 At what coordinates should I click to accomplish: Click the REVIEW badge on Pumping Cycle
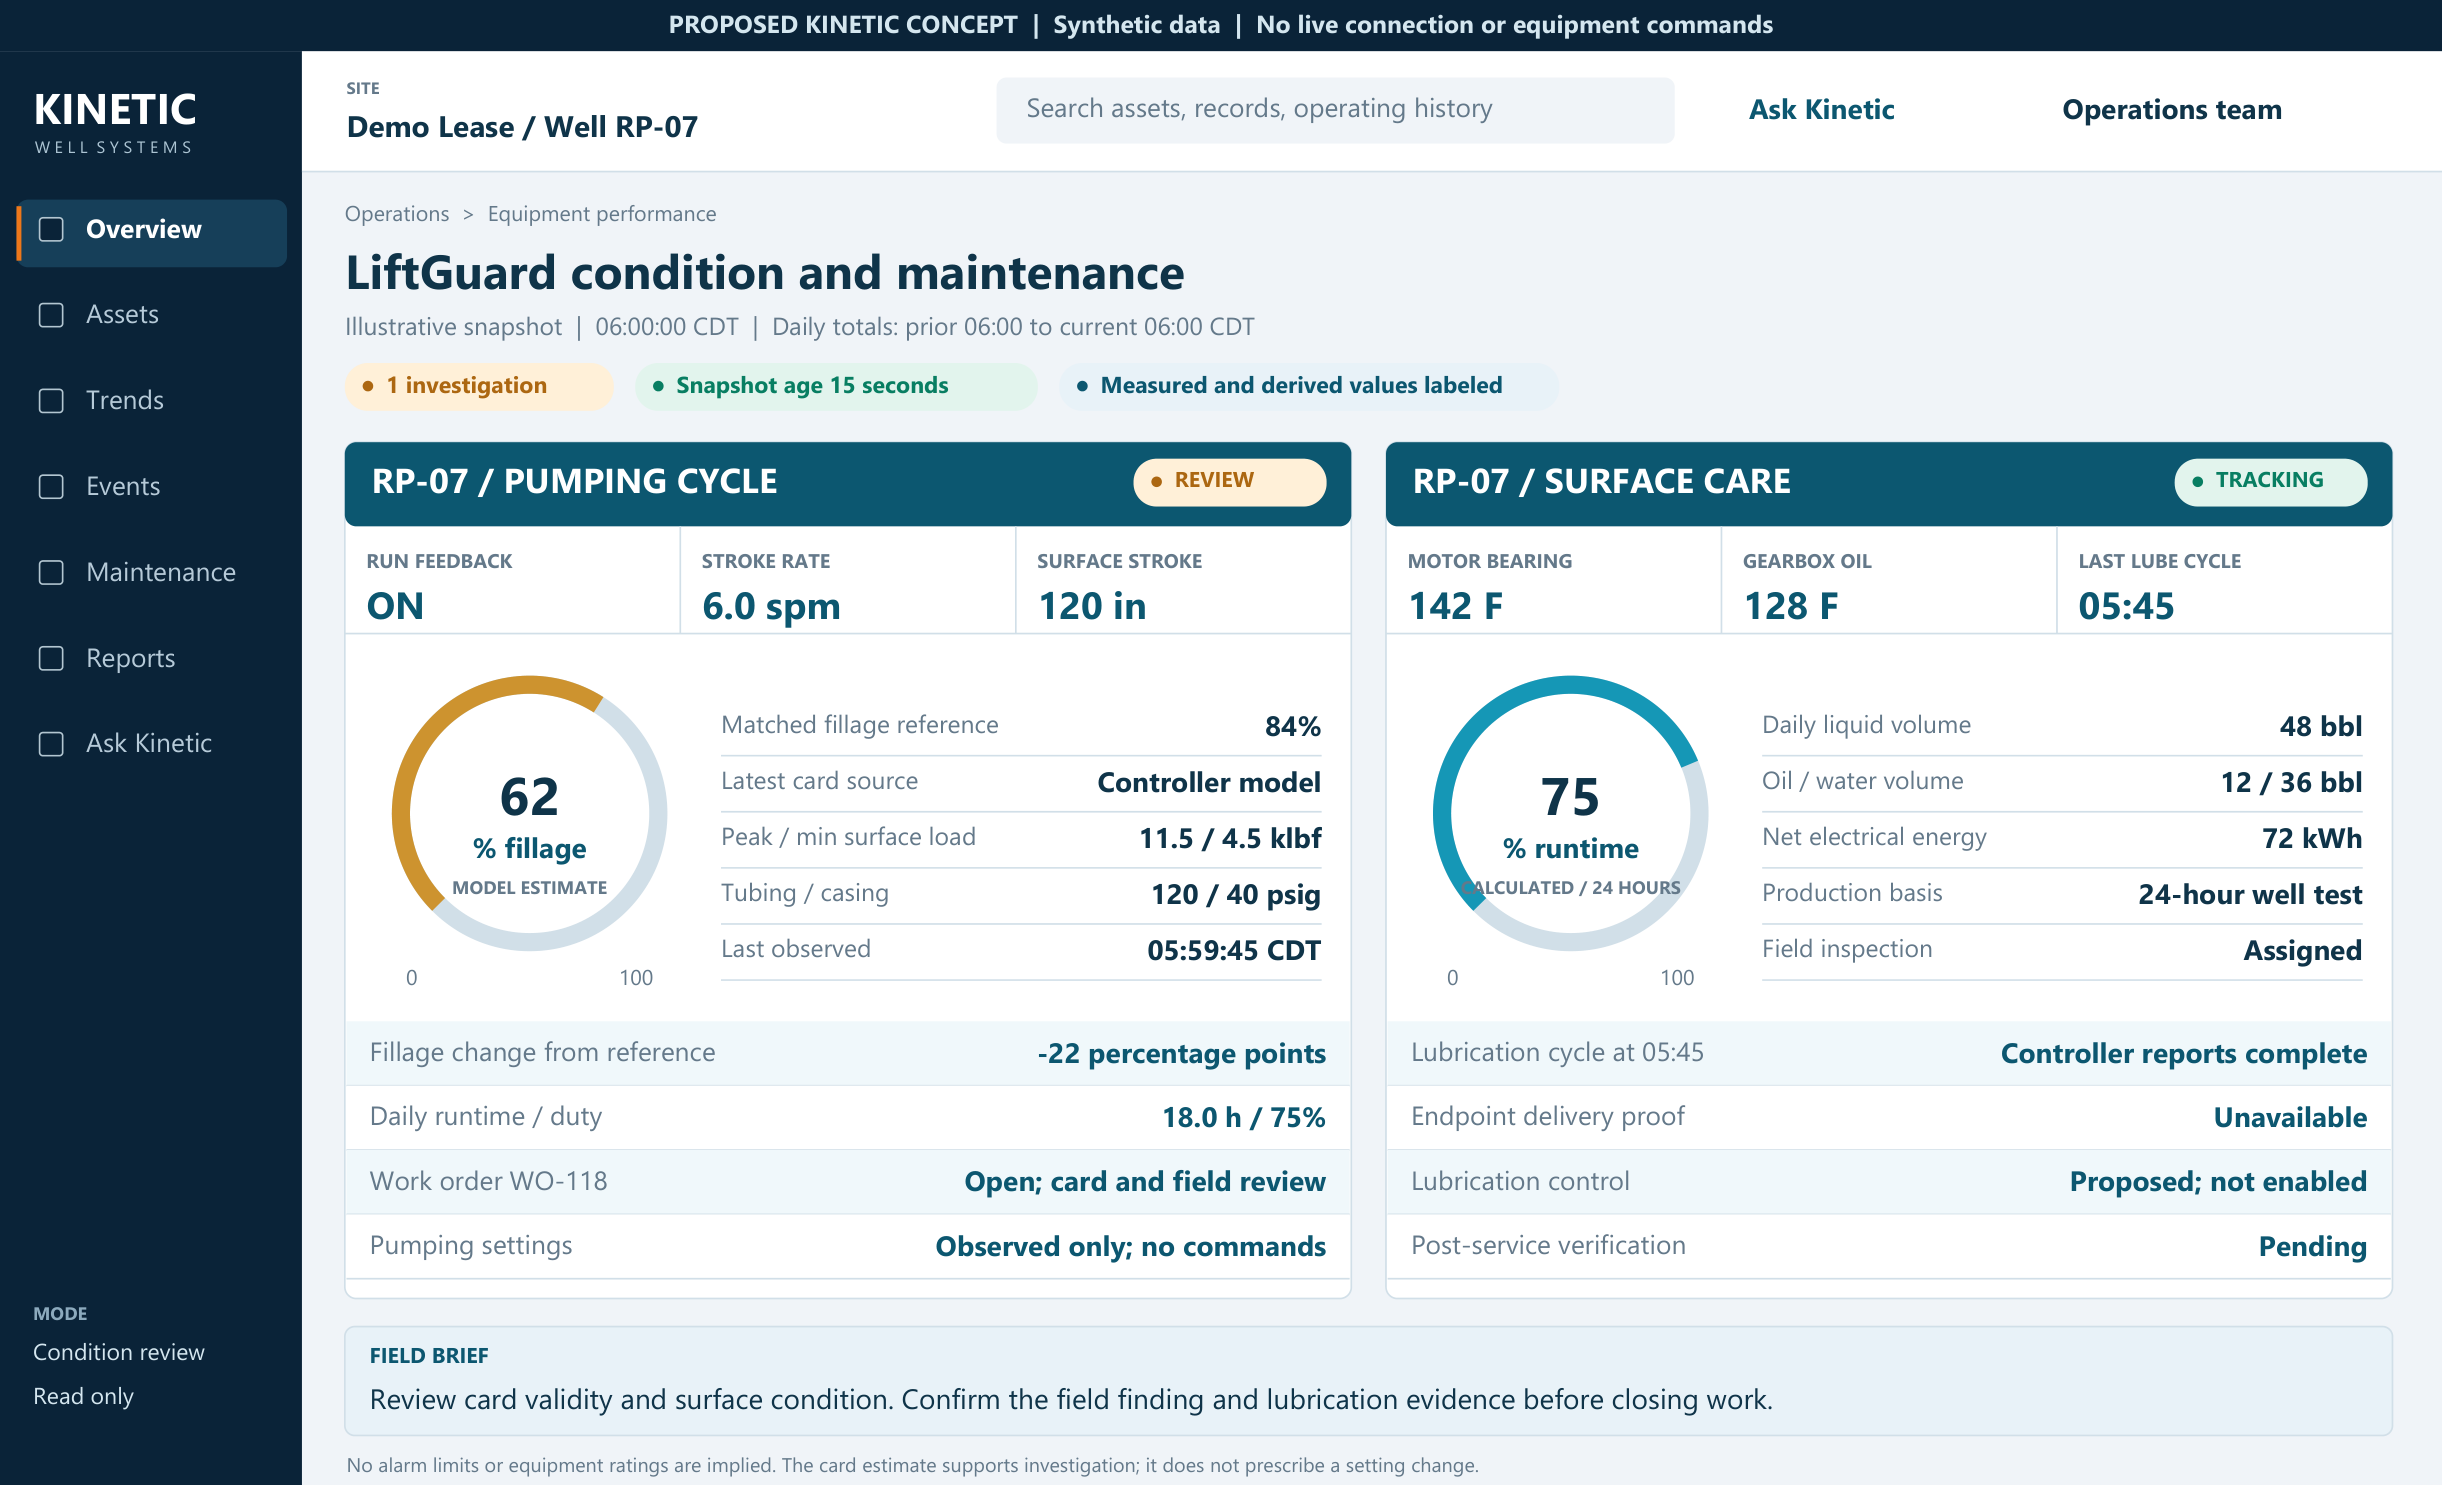pos(1229,481)
